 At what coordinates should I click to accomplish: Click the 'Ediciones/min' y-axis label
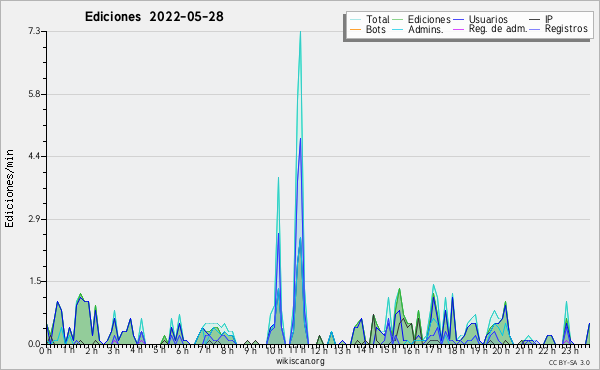click(x=9, y=188)
